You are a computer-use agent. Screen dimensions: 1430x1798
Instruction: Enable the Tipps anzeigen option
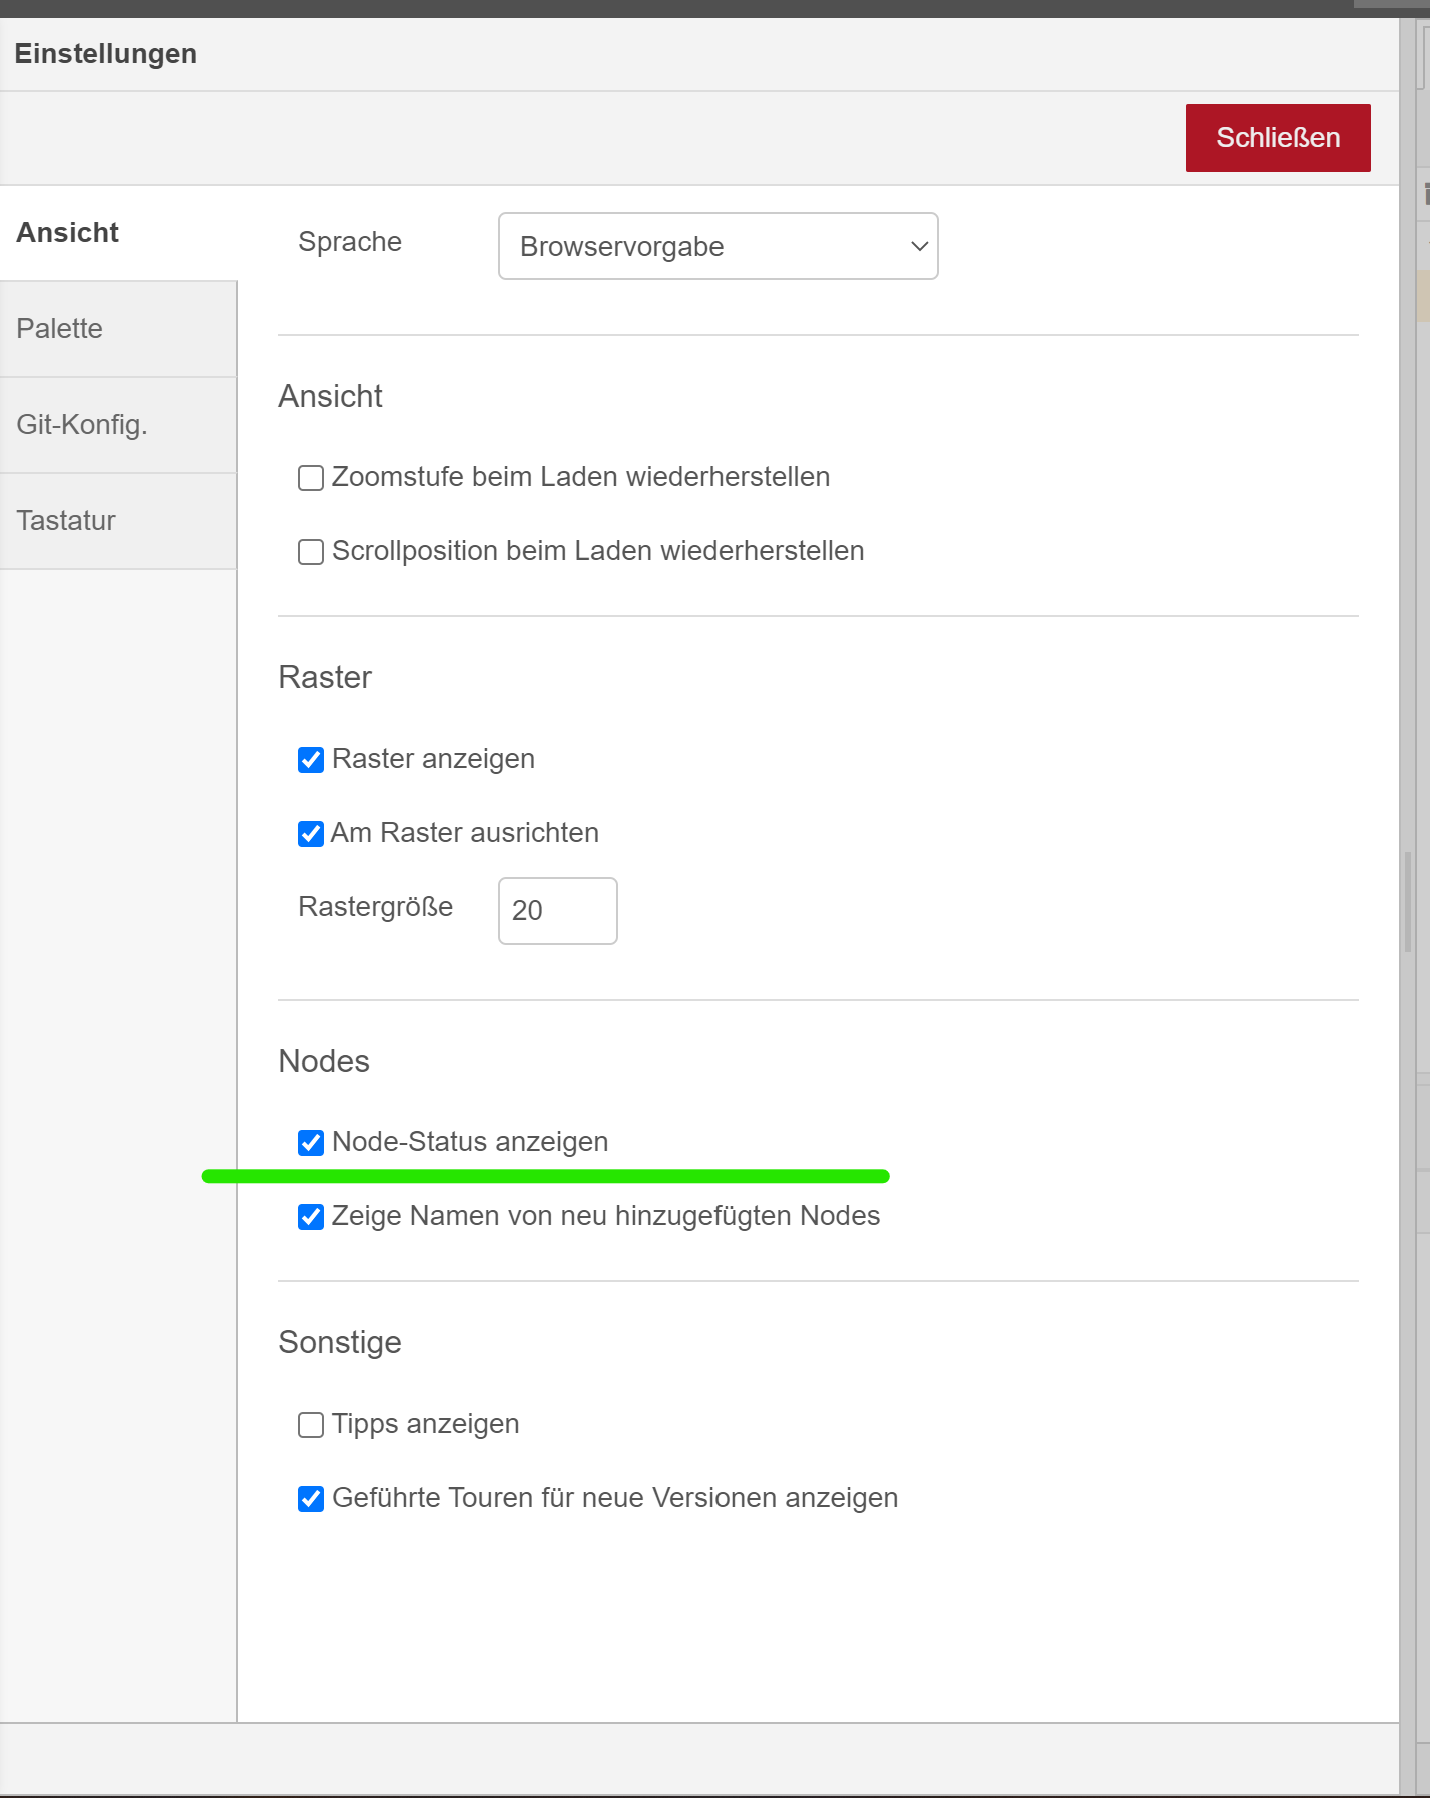[311, 1425]
